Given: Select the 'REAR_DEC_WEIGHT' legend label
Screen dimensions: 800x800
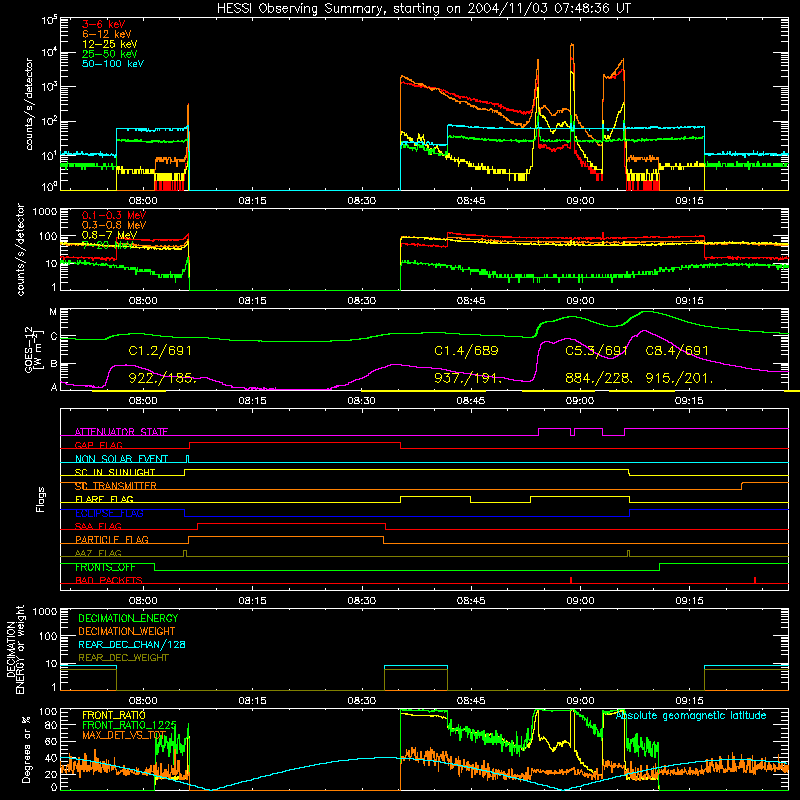Looking at the screenshot, I should coord(123,658).
